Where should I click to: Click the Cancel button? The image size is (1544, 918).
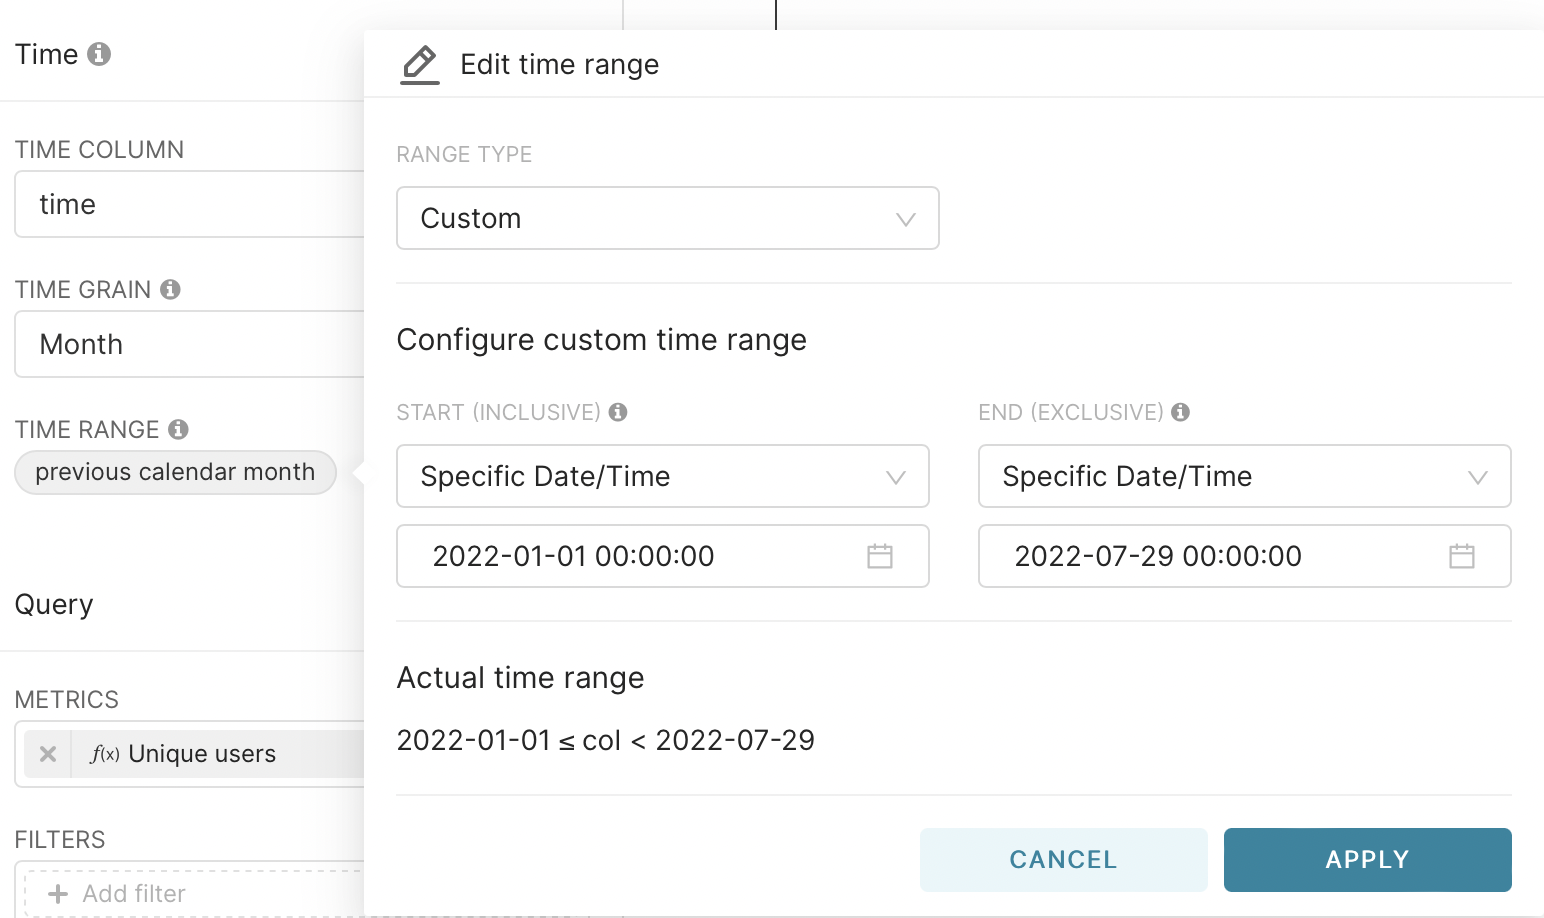1064,860
